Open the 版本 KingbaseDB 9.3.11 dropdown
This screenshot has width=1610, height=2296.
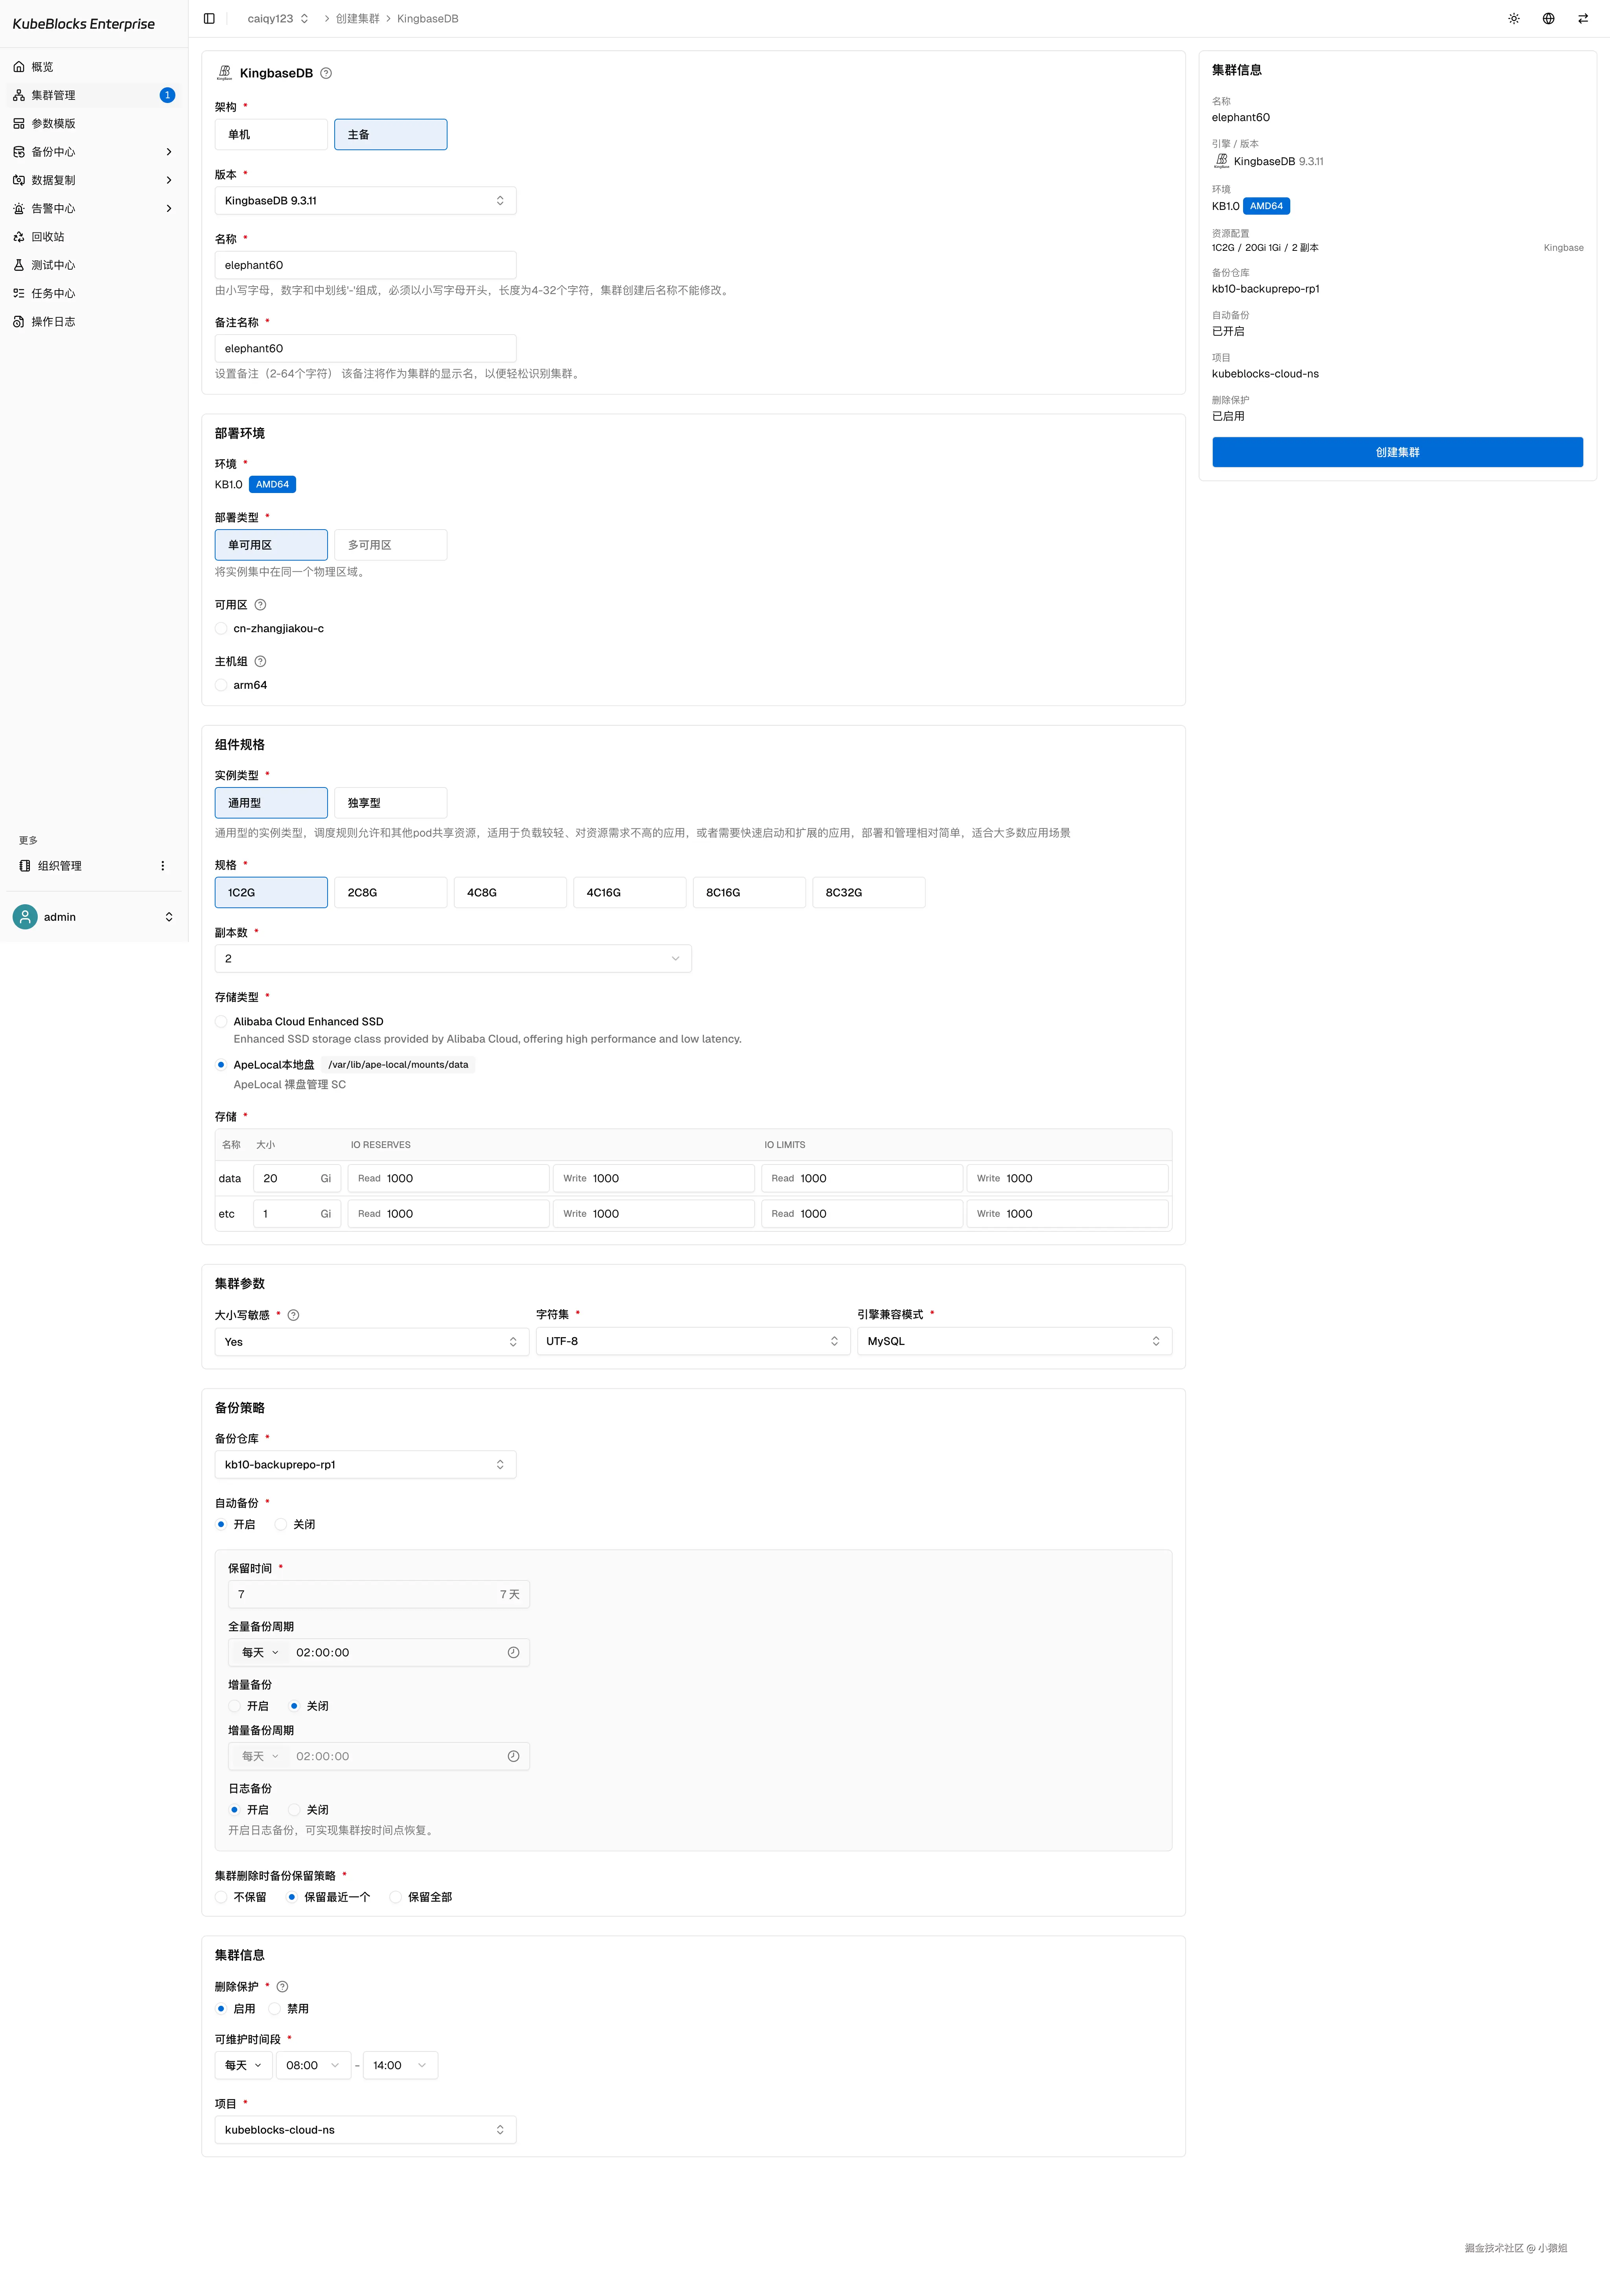[365, 200]
